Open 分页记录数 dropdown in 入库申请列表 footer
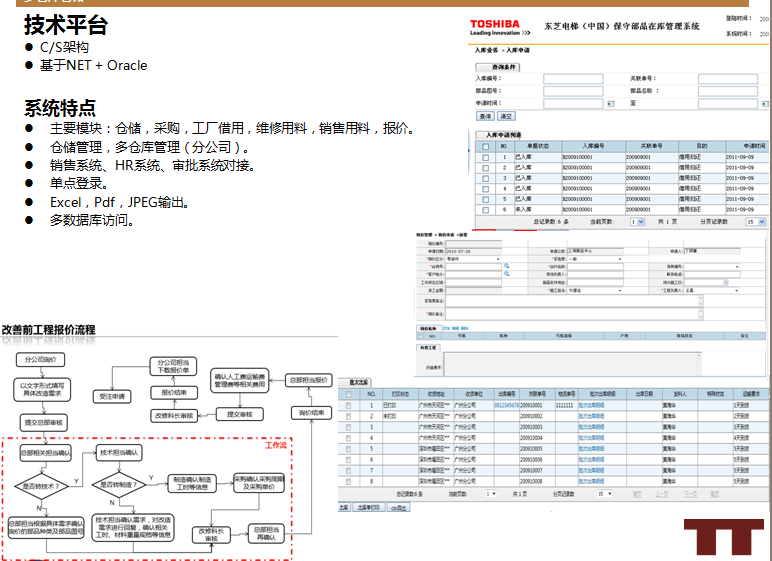 click(756, 222)
